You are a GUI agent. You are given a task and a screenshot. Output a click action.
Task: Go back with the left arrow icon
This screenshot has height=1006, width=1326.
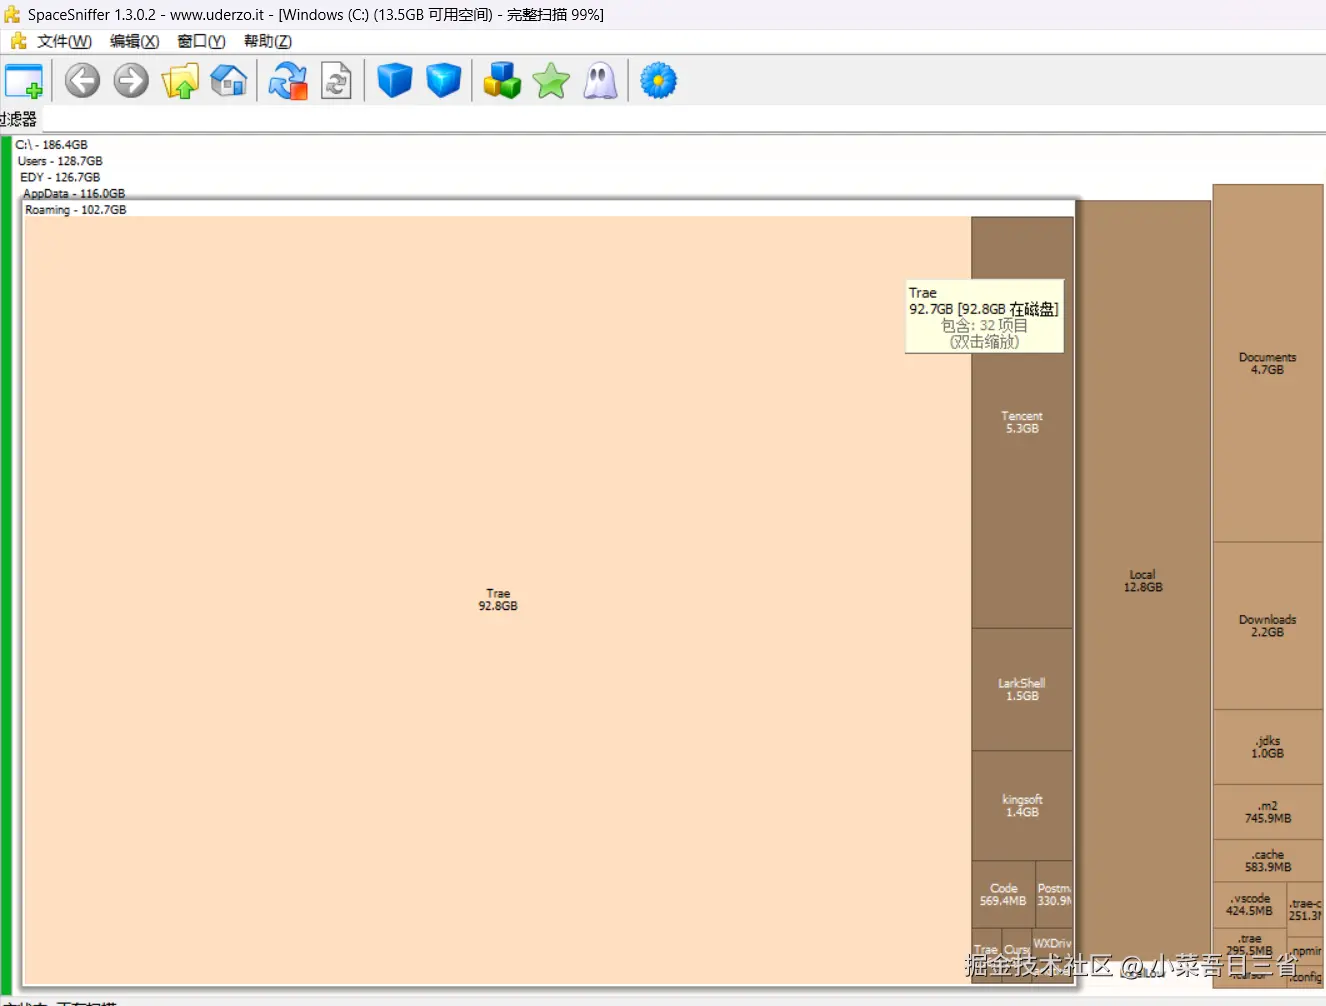pyautogui.click(x=82, y=81)
